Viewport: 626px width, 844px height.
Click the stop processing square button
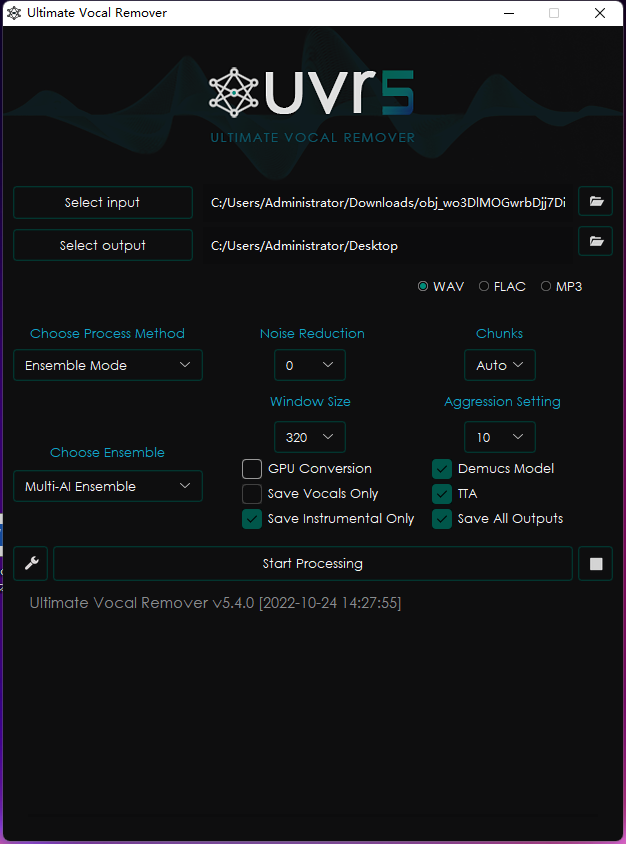(x=596, y=564)
